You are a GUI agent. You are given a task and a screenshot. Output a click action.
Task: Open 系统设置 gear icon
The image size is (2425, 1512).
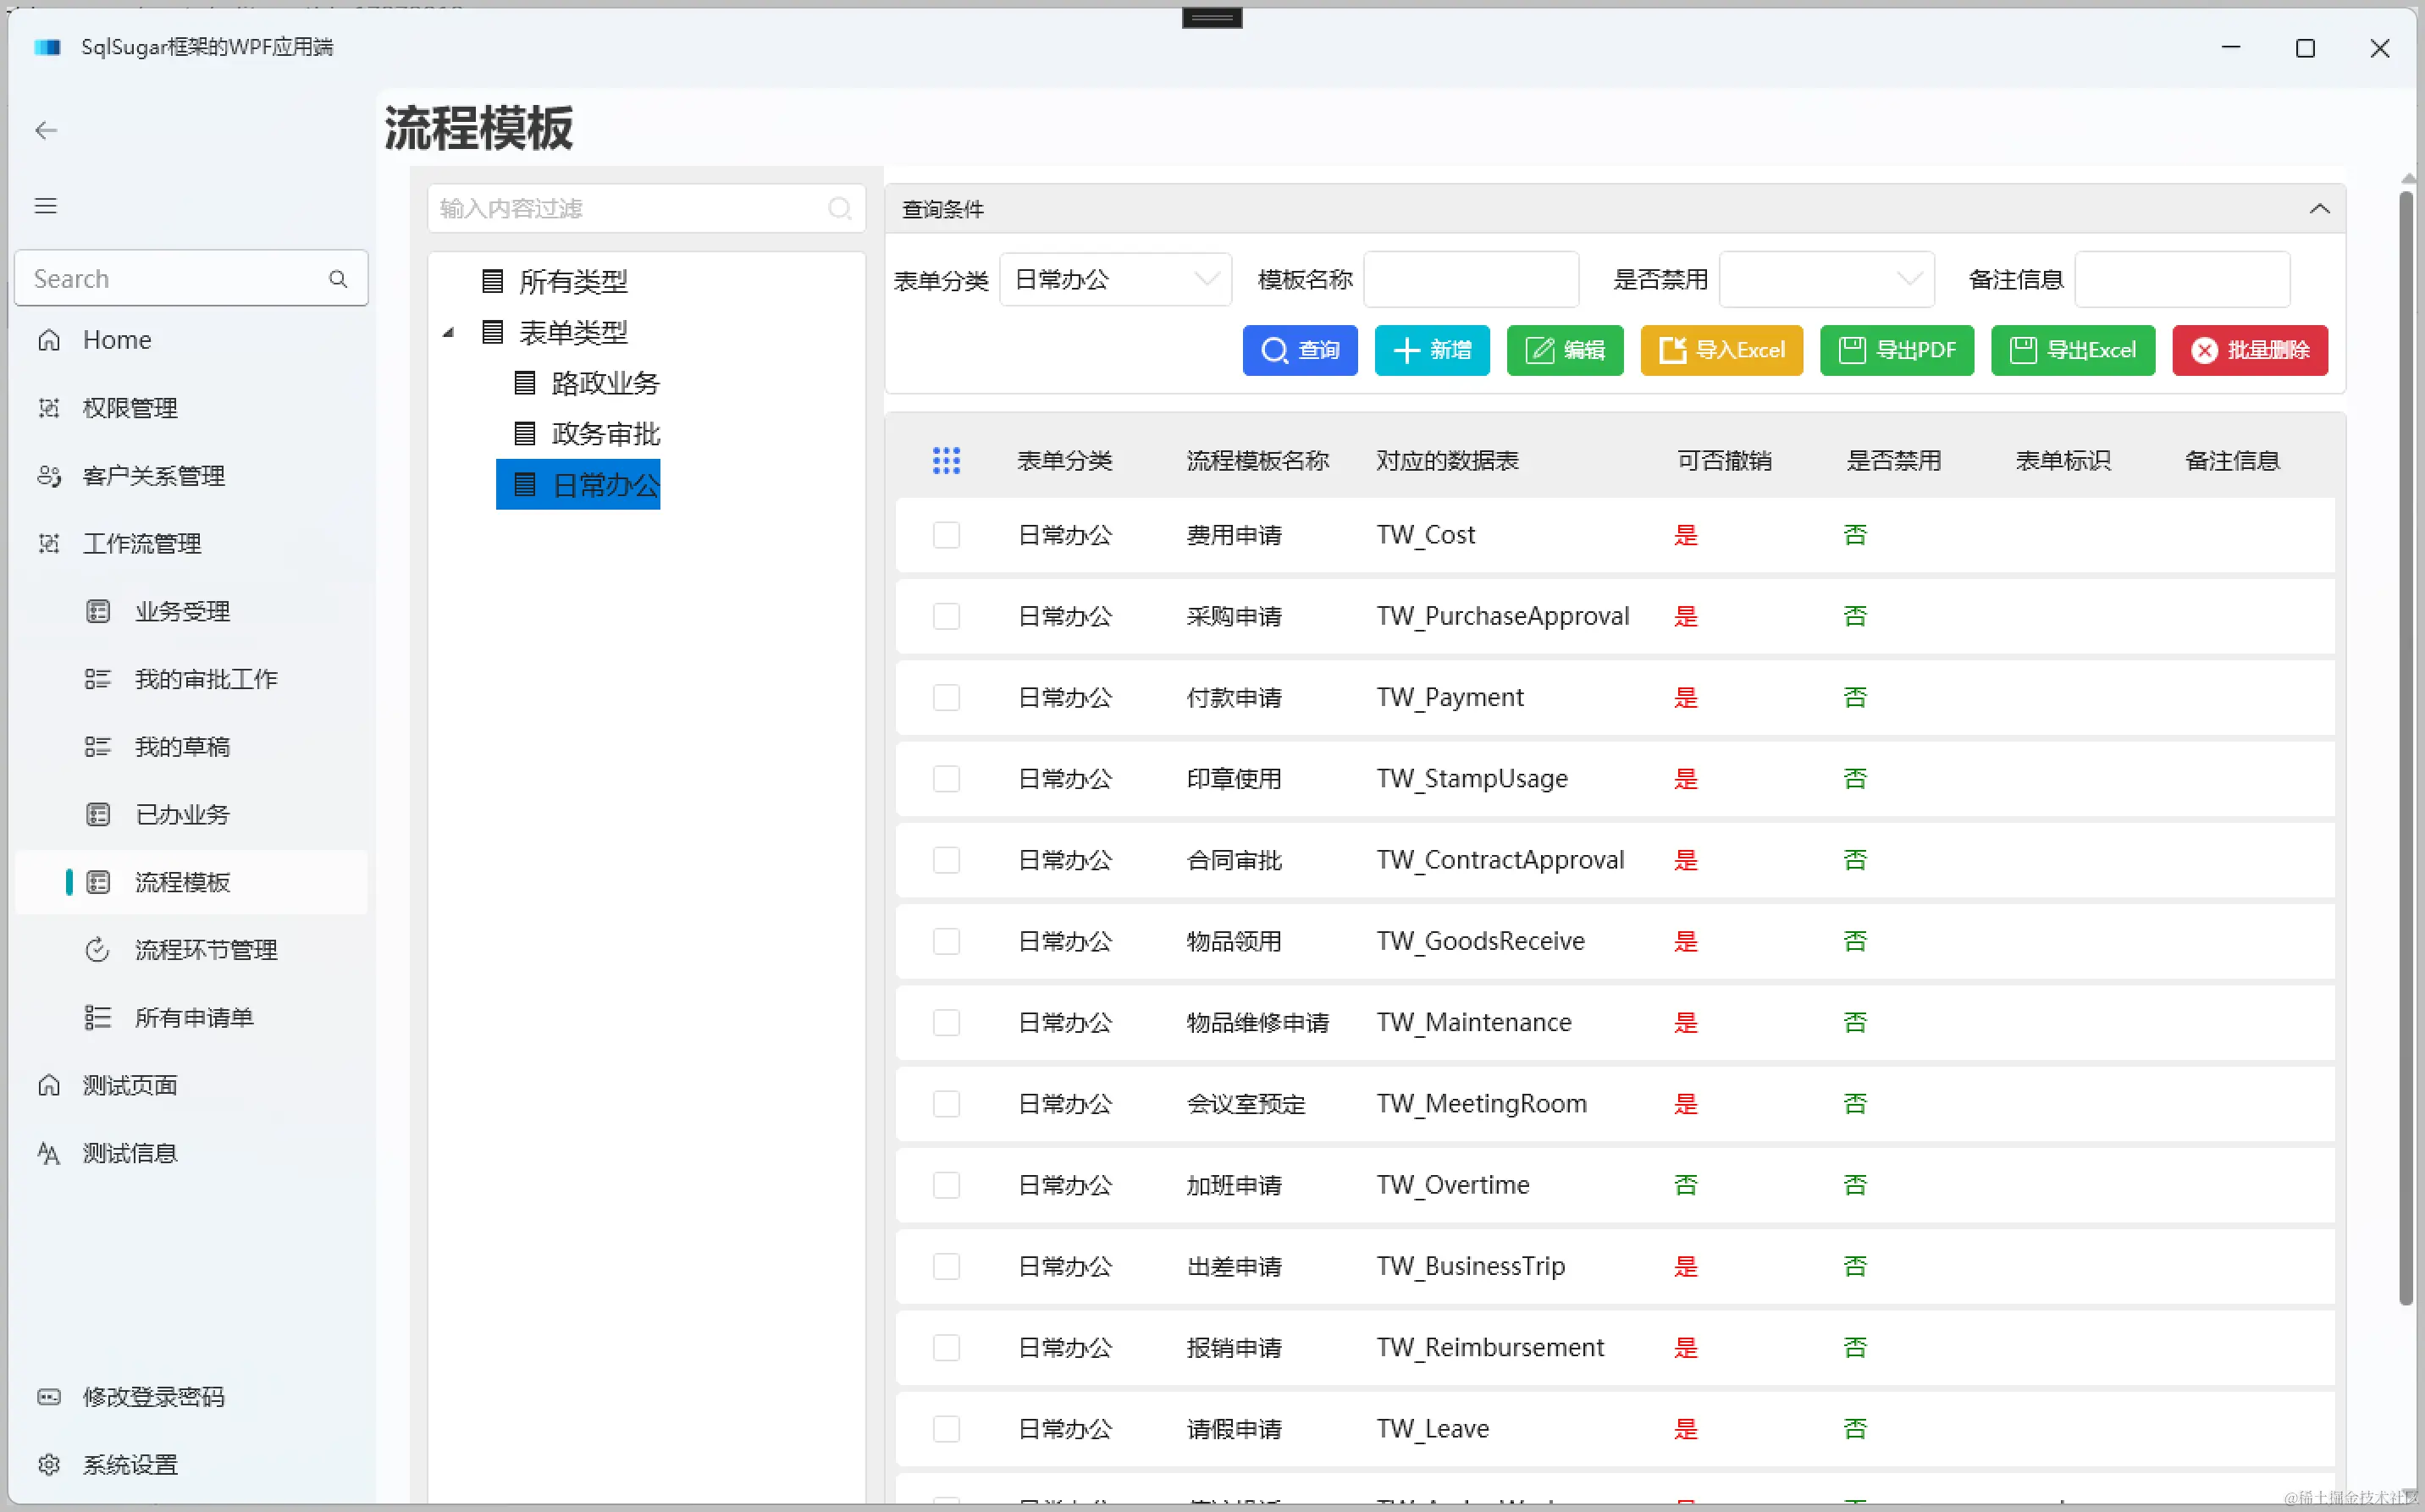click(49, 1464)
